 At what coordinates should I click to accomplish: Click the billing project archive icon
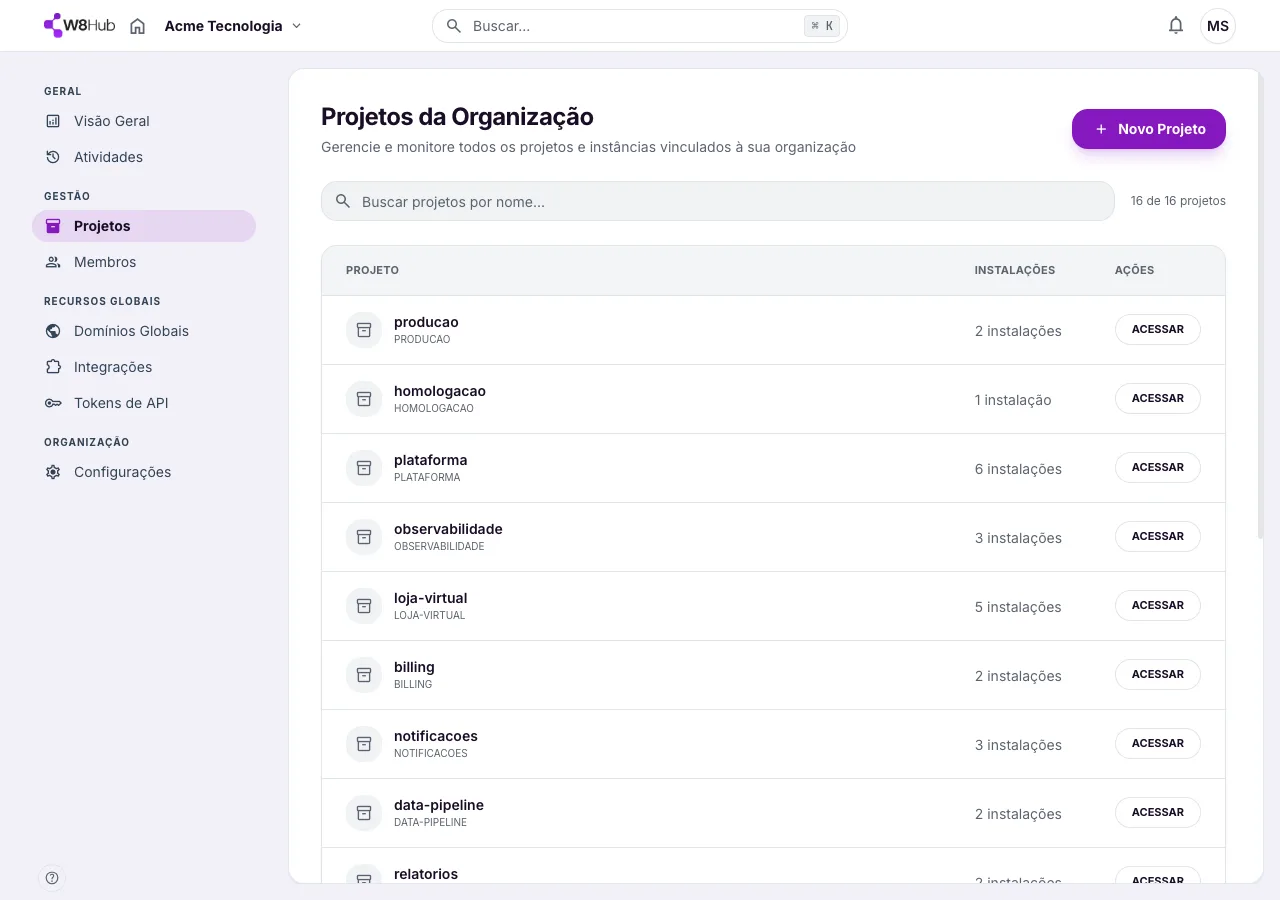pos(364,675)
